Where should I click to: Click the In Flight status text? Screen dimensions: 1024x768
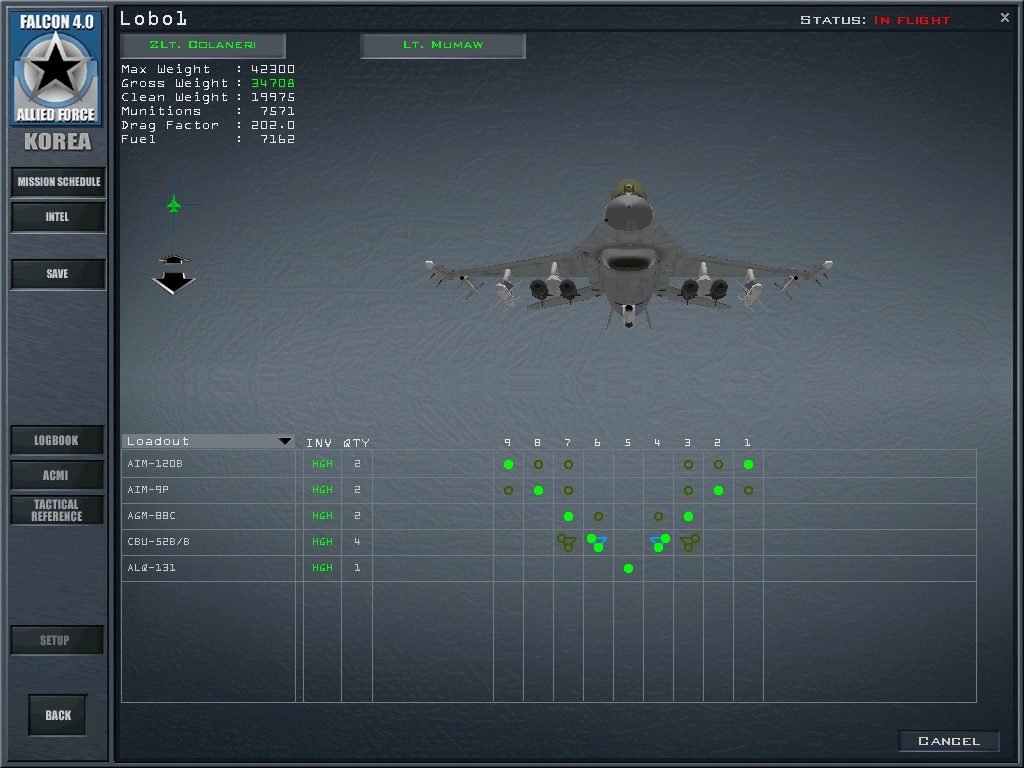pos(912,20)
